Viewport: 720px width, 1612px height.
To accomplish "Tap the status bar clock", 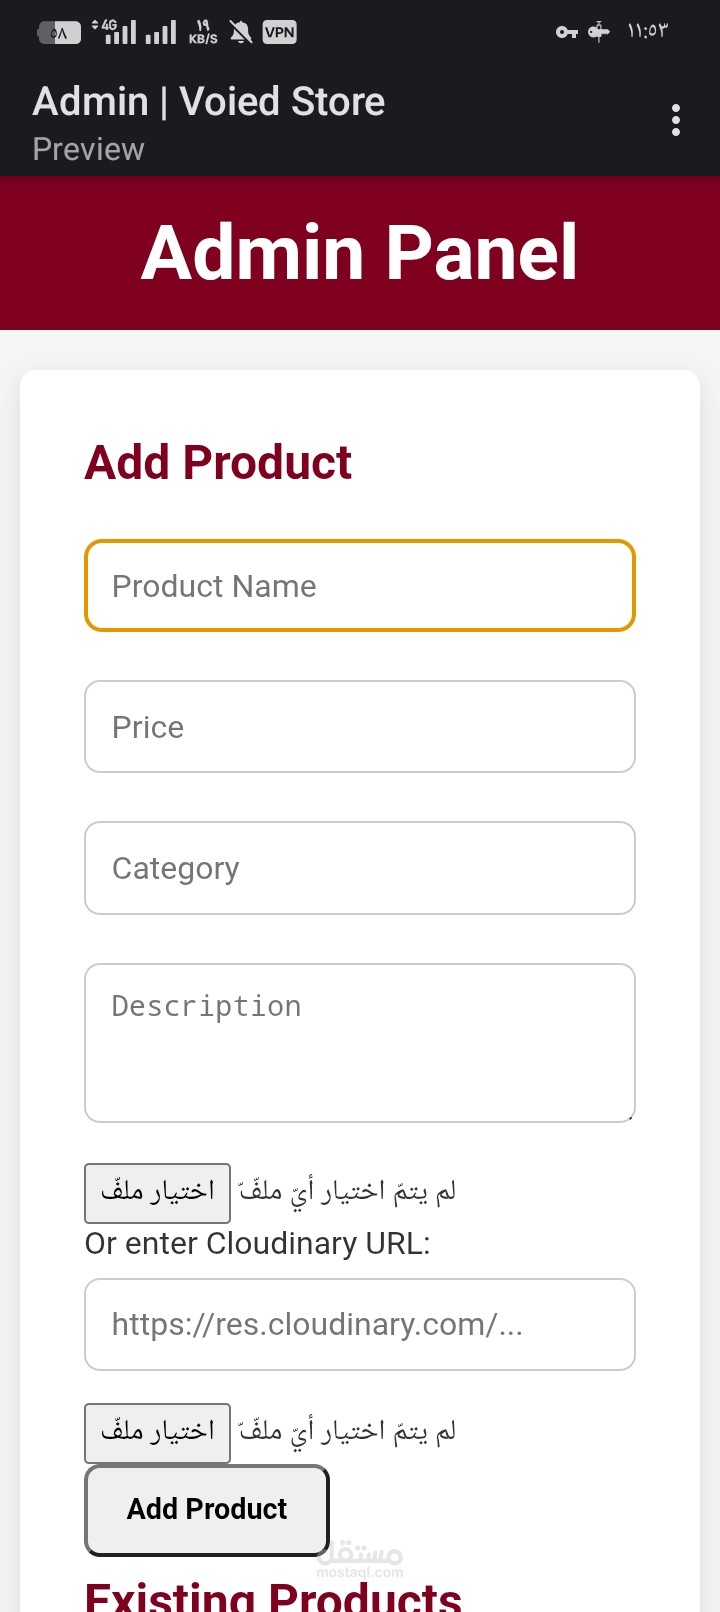I will pyautogui.click(x=647, y=32).
